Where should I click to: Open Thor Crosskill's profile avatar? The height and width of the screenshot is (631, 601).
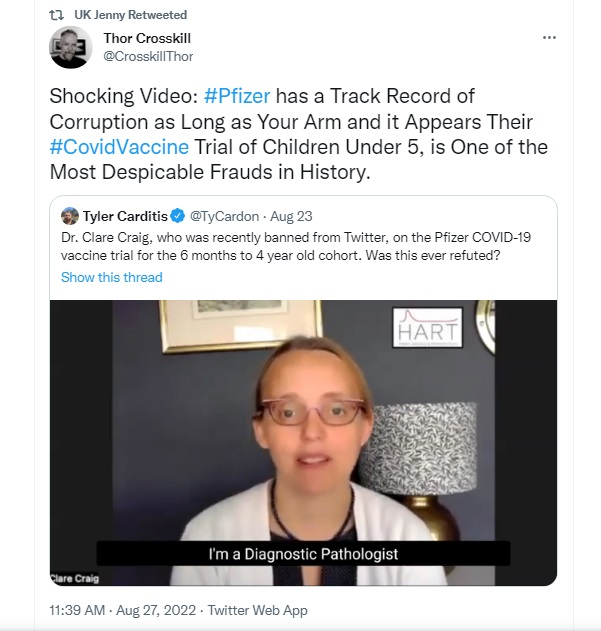70,47
